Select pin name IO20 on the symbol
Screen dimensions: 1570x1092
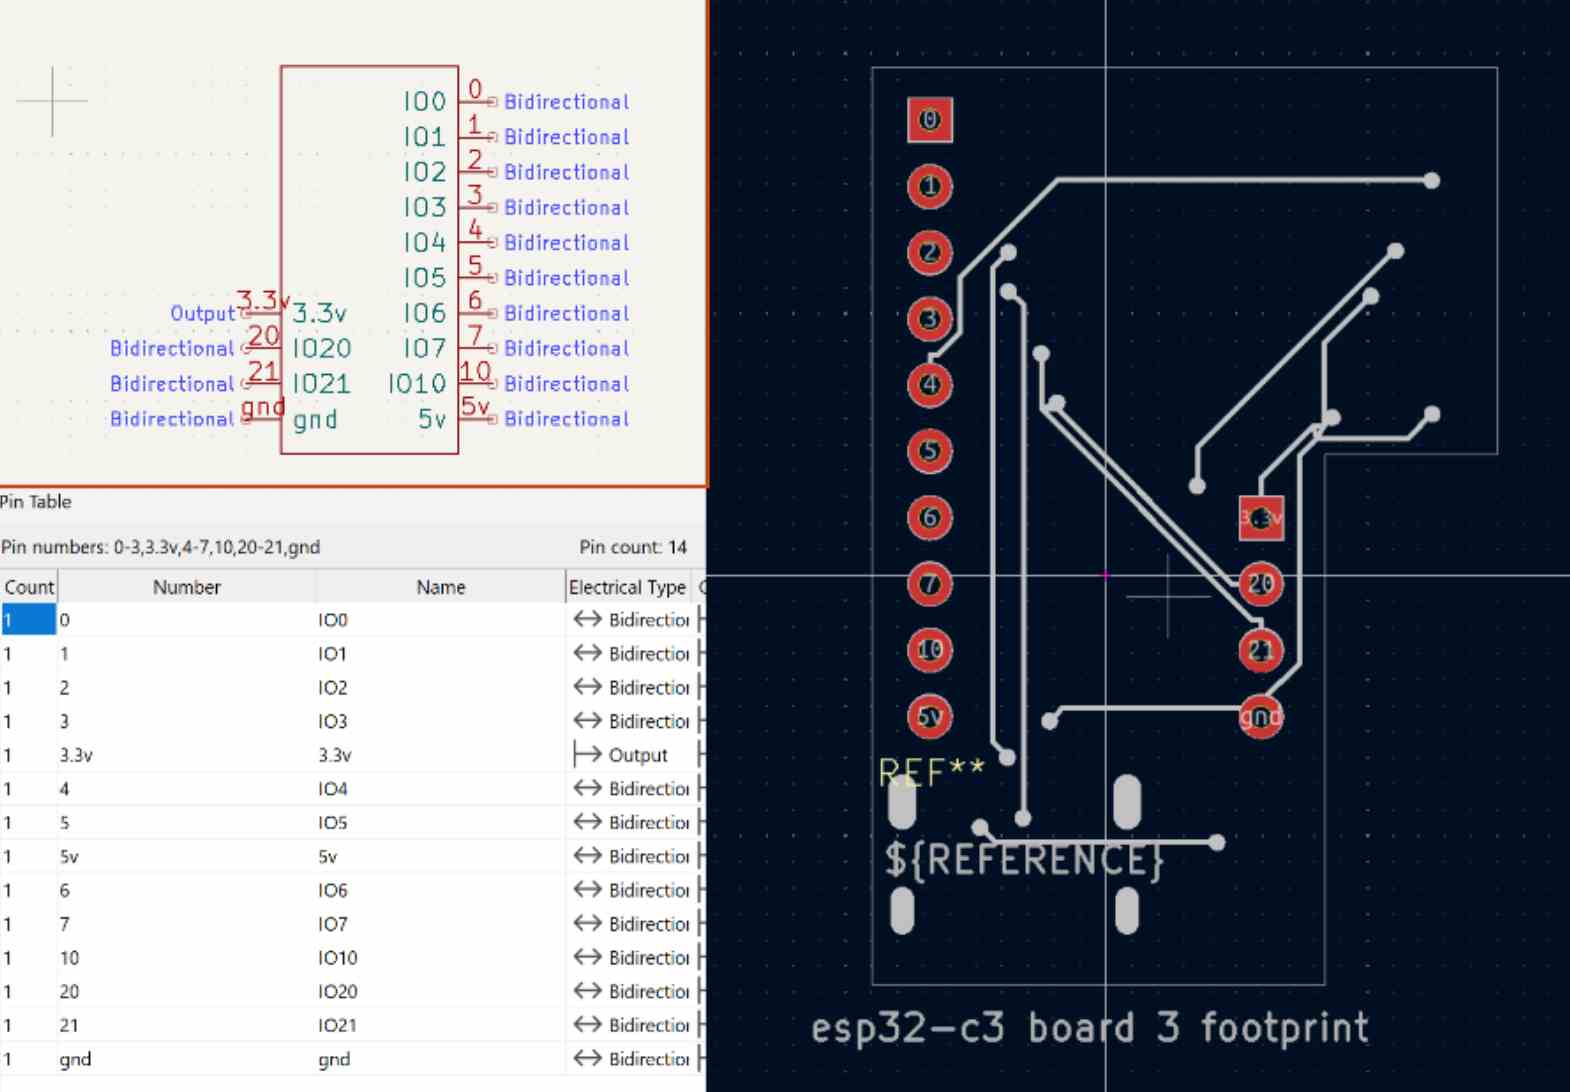322,348
